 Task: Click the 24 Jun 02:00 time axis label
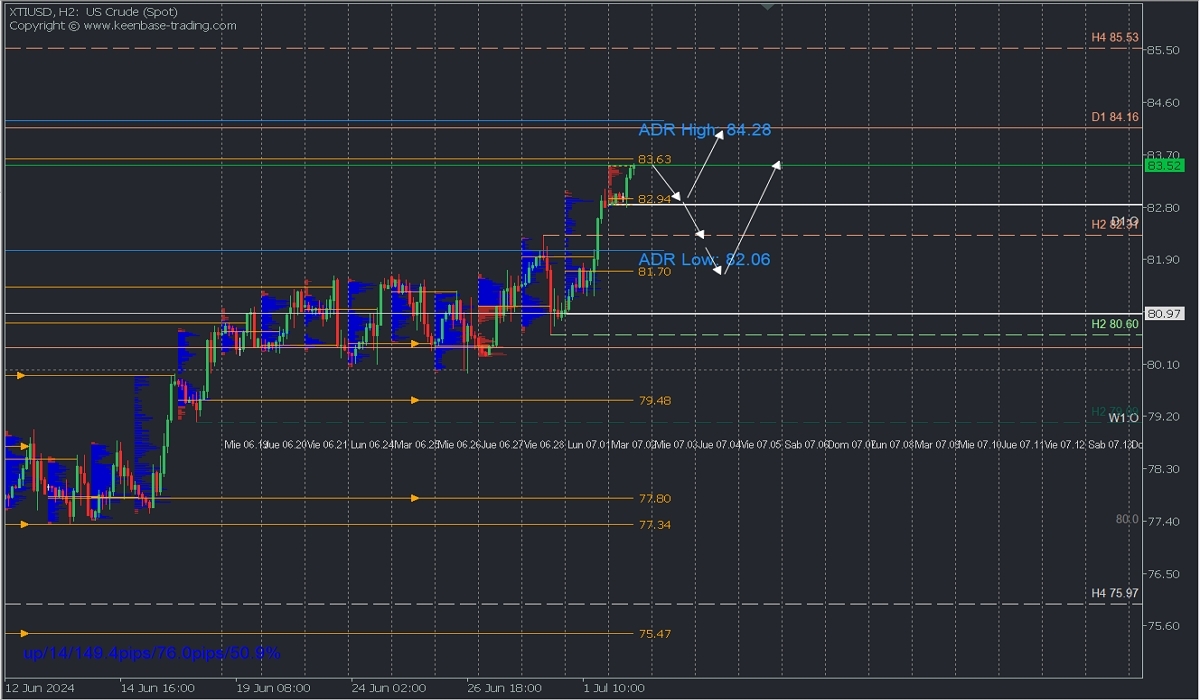pos(389,688)
